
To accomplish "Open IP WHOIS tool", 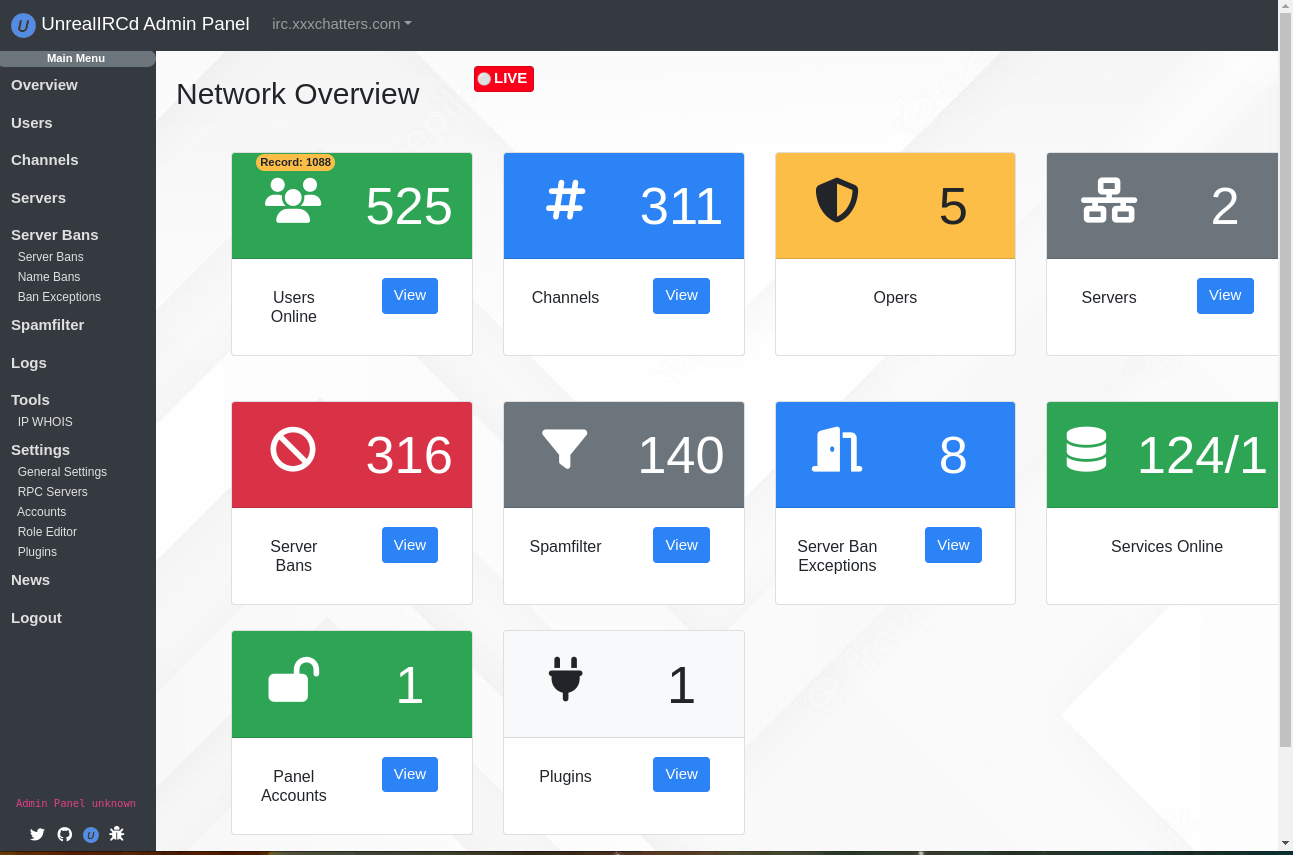I will coord(45,422).
